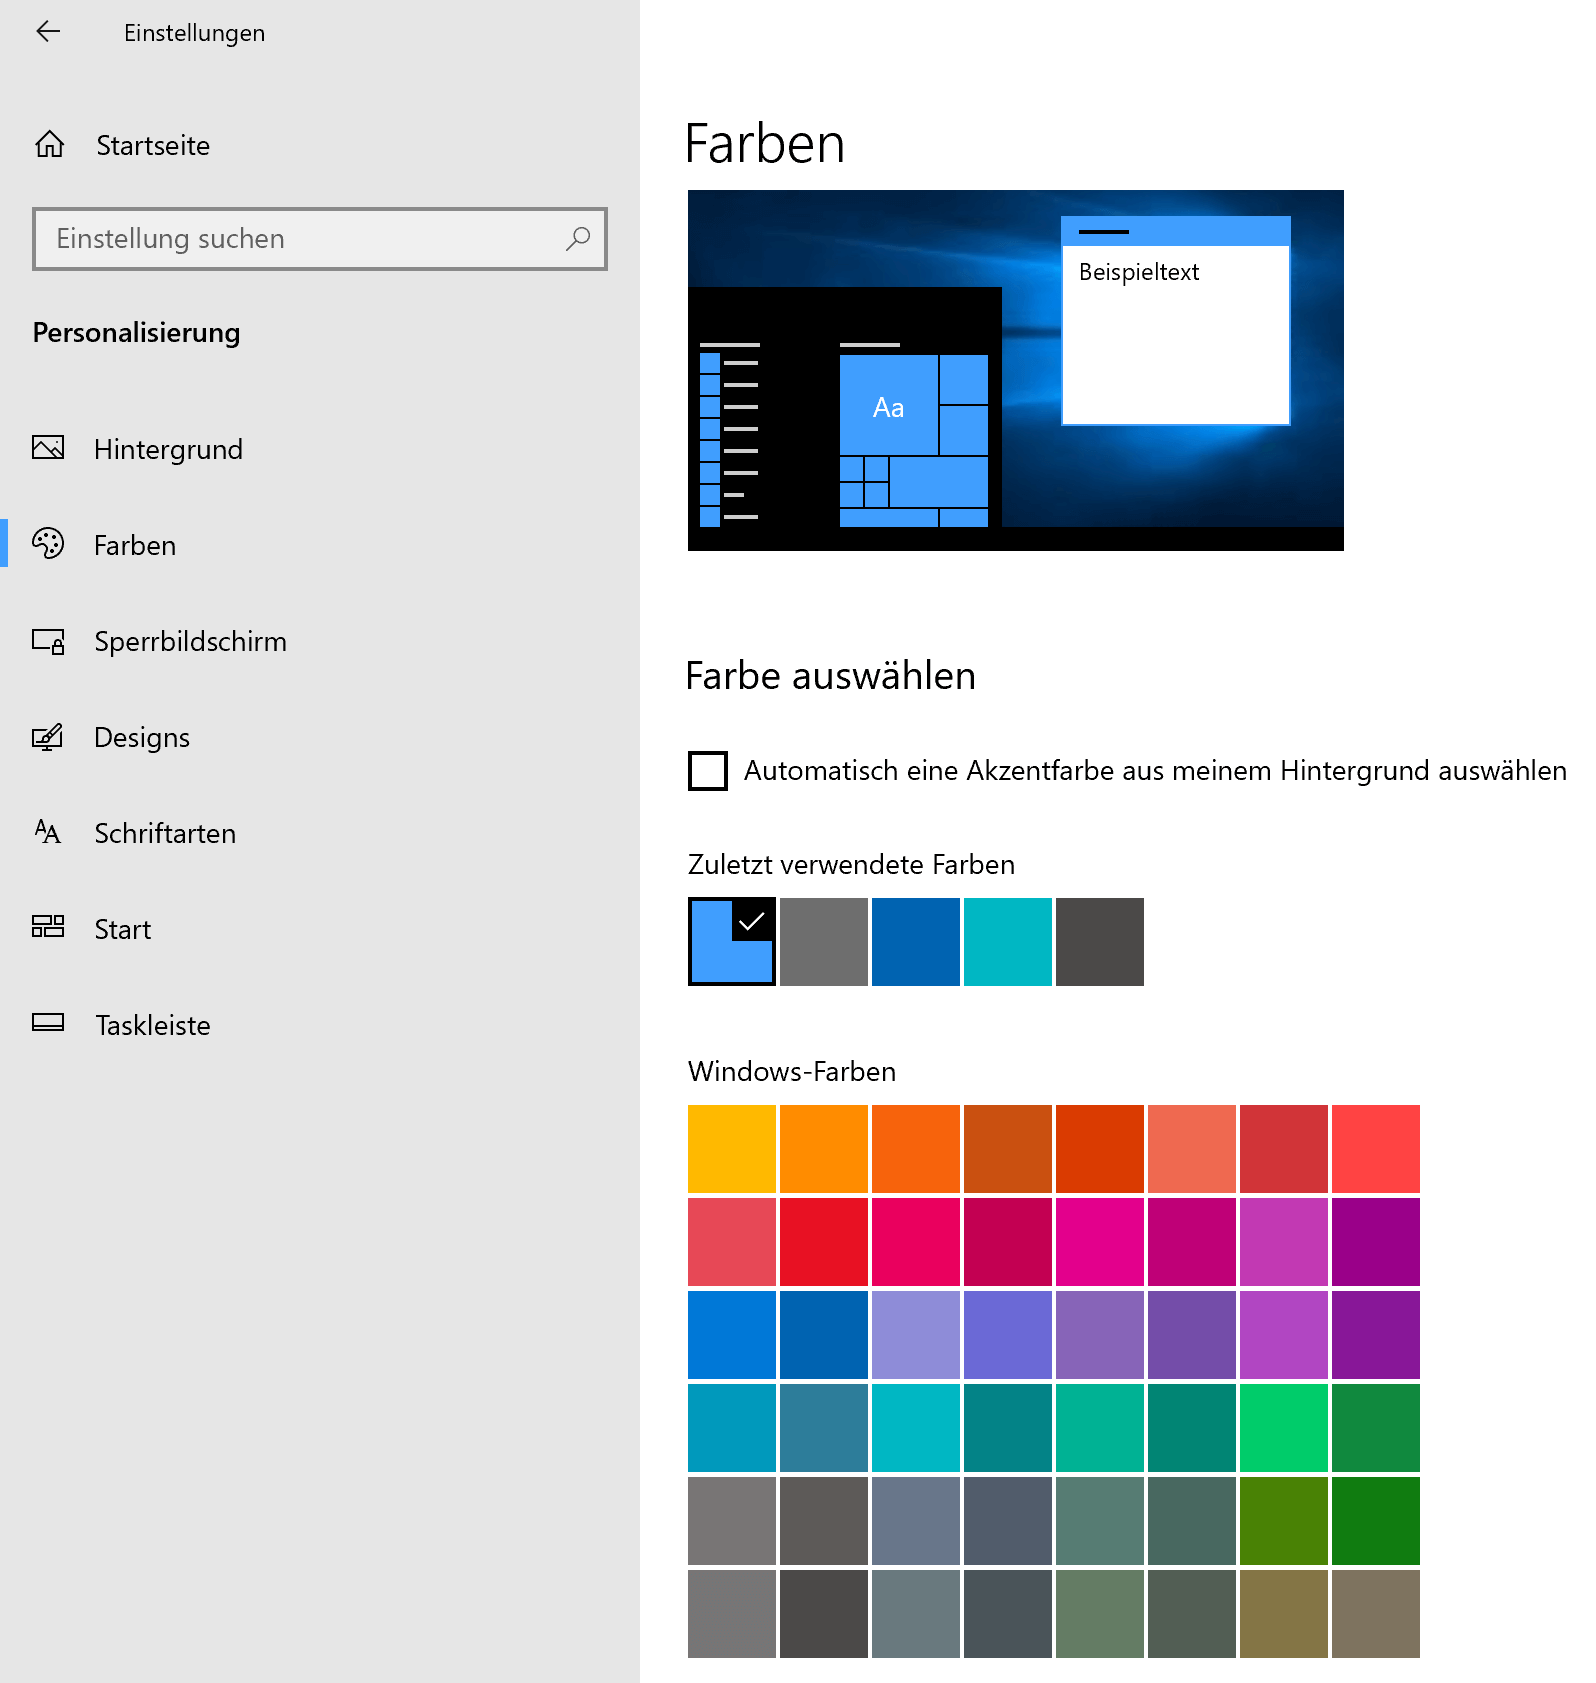Select the checked light blue recent color
The image size is (1596, 1683).
pos(732,942)
